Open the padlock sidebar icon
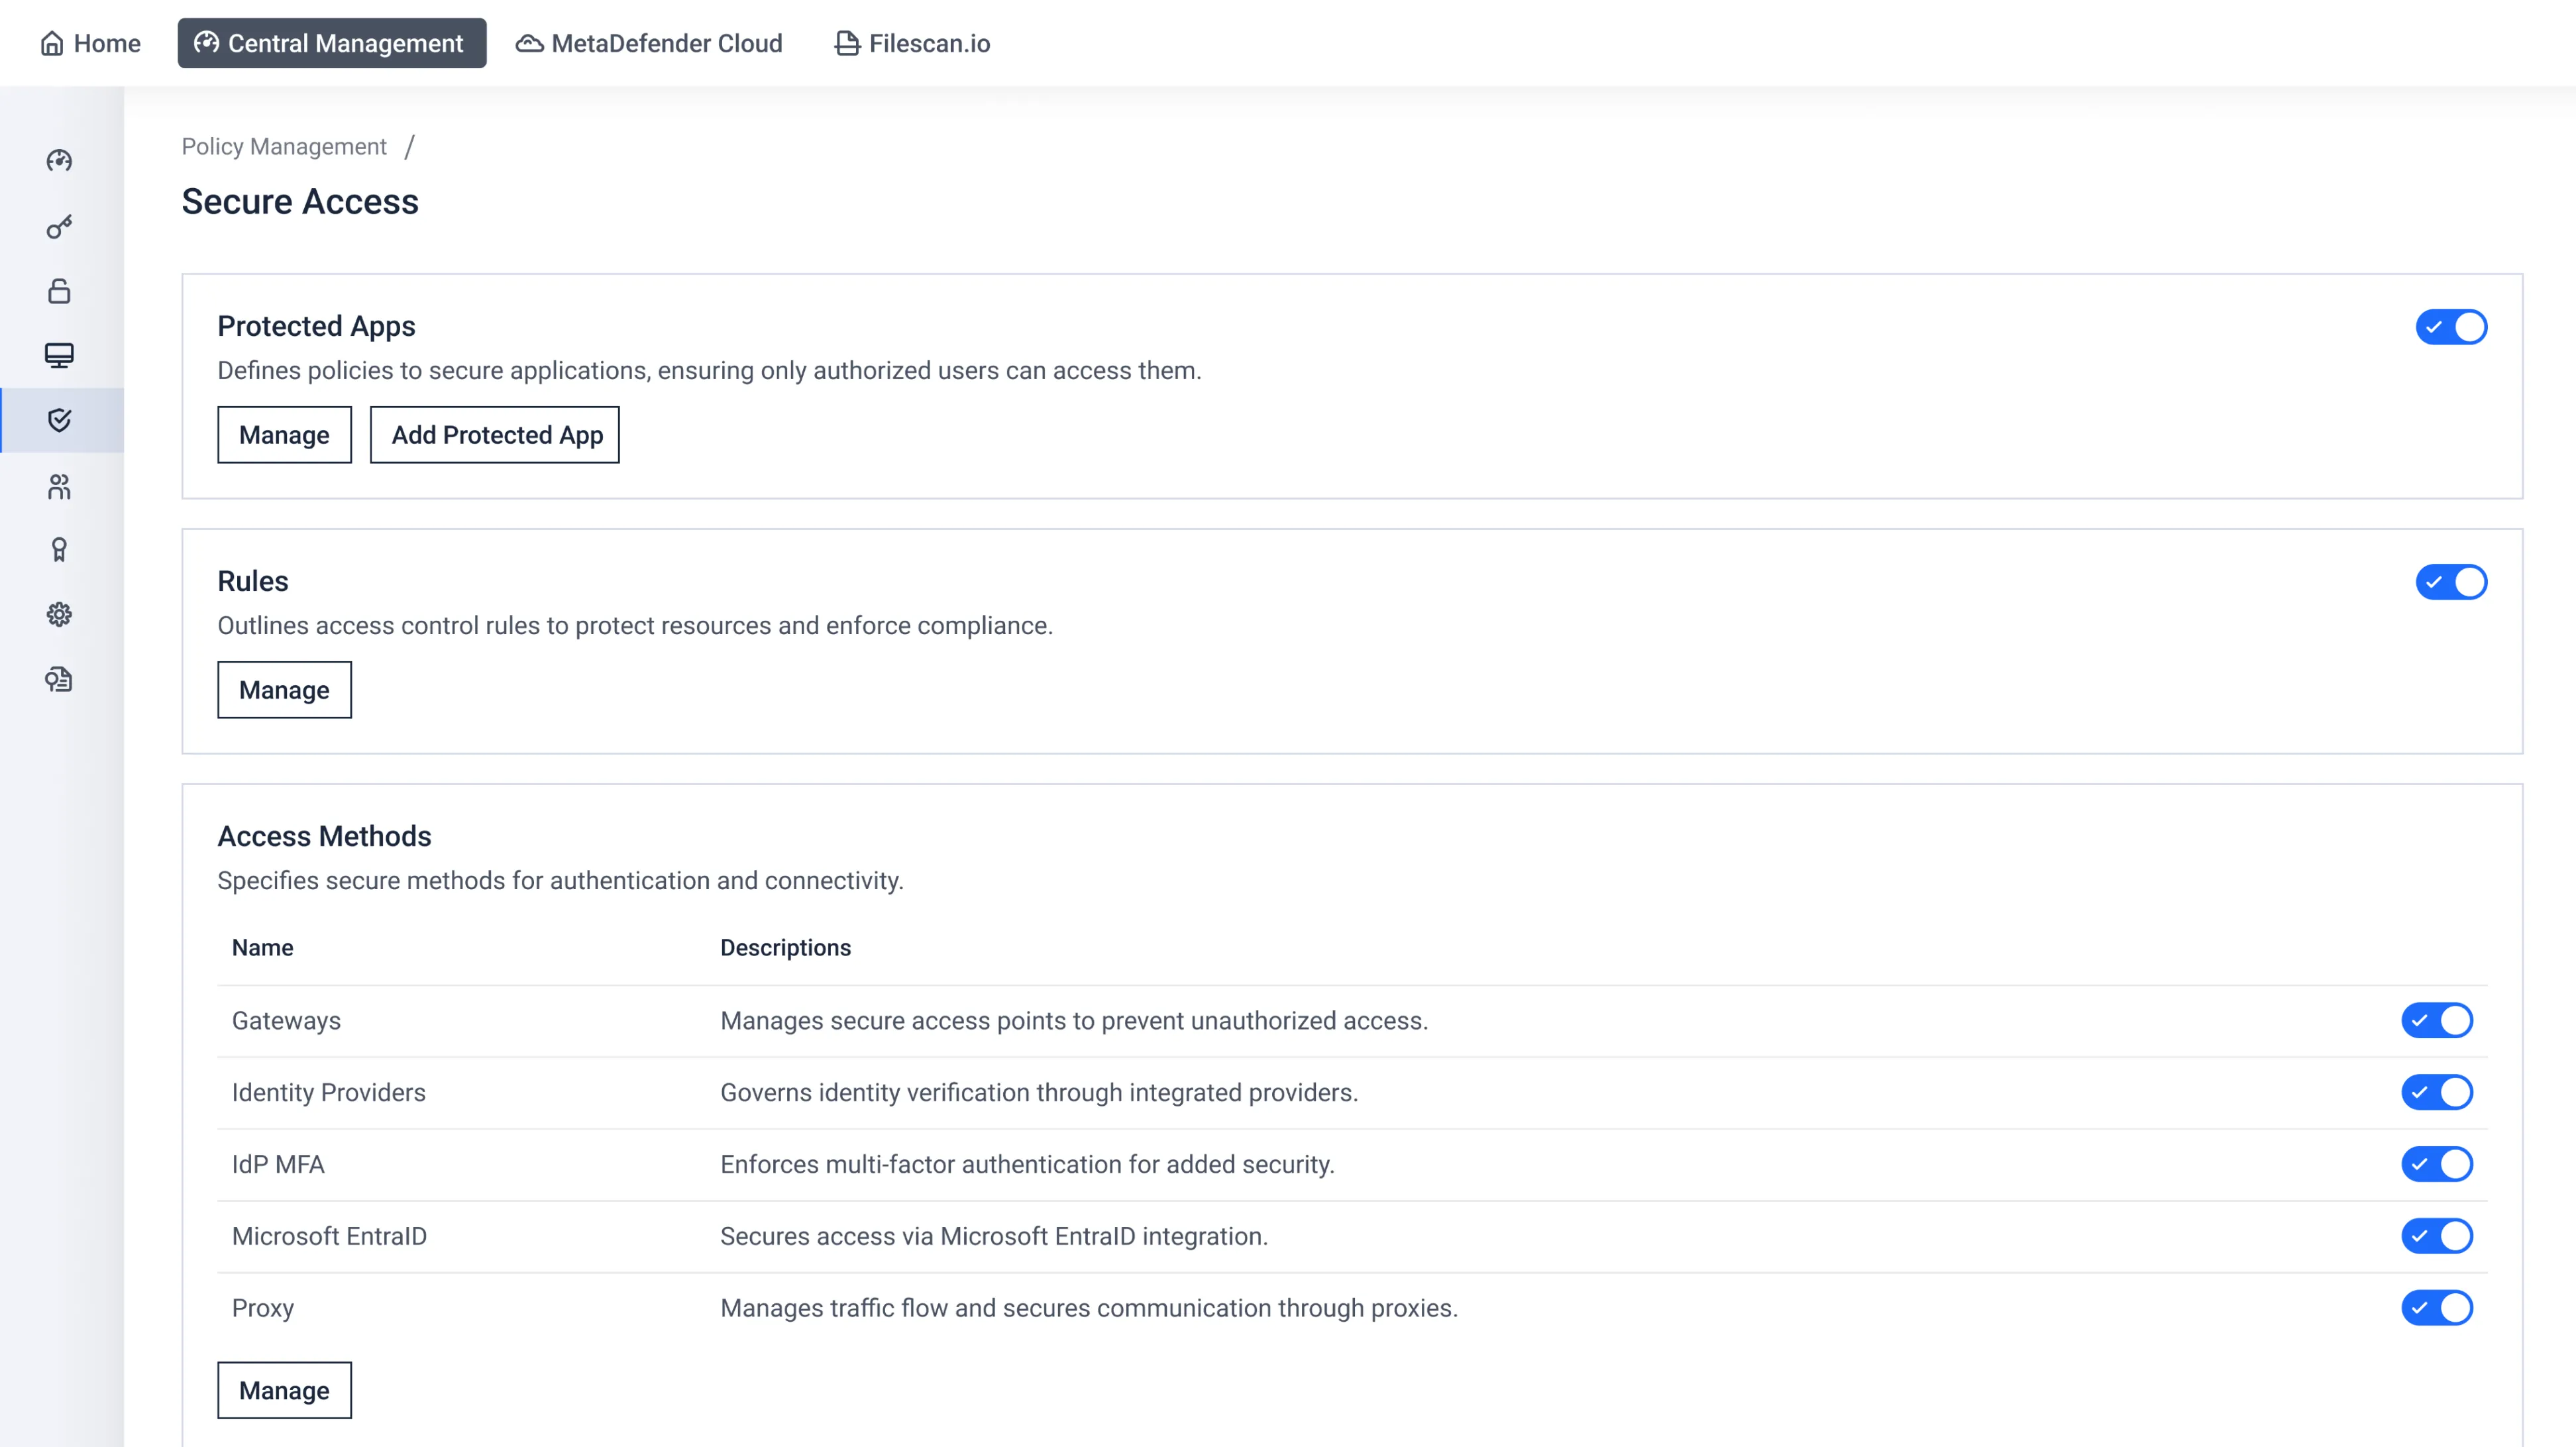The image size is (2576, 1447). 59,291
